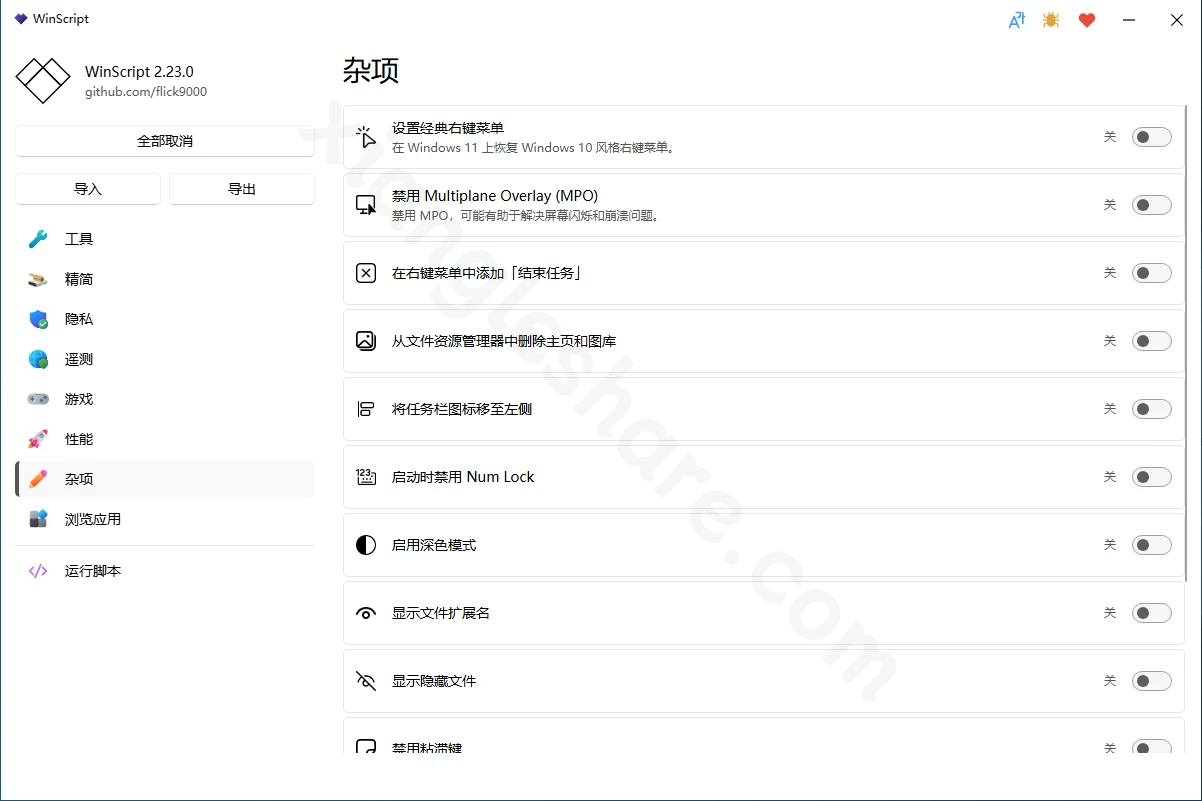Click the code brackets icon beside 运行脚本

tap(38, 571)
